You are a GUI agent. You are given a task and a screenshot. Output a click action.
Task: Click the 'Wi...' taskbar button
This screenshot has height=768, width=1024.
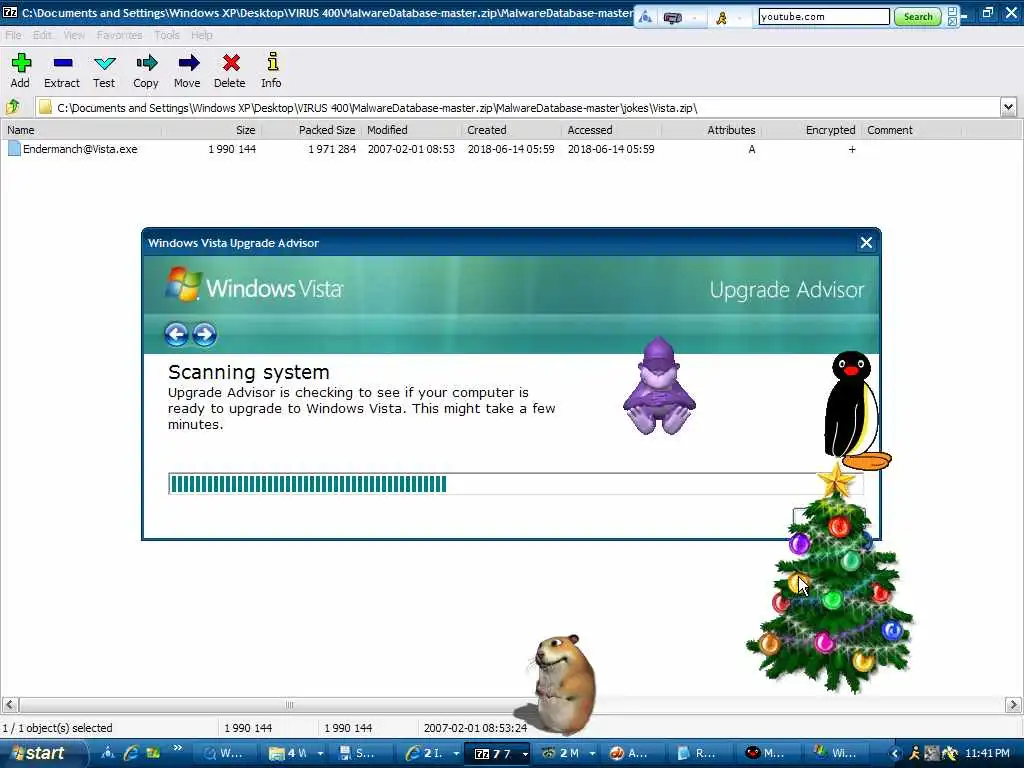[x=839, y=753]
